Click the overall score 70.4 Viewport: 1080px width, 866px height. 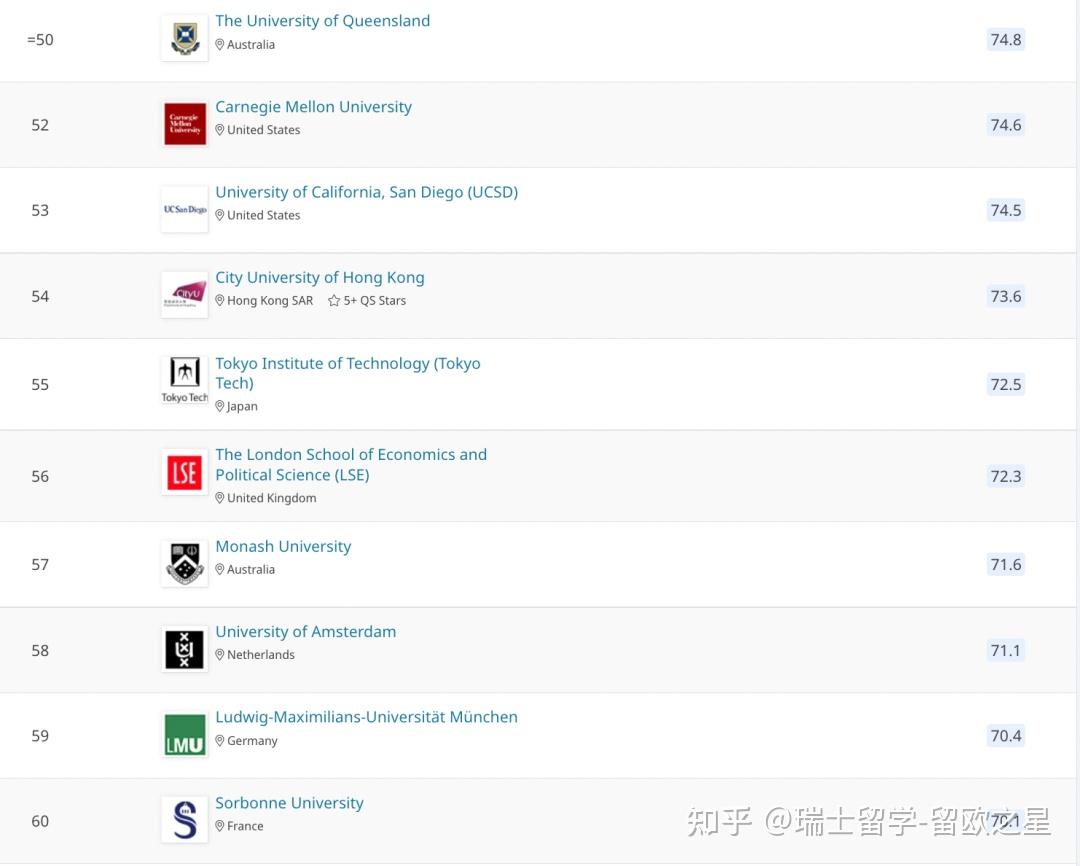[1006, 736]
